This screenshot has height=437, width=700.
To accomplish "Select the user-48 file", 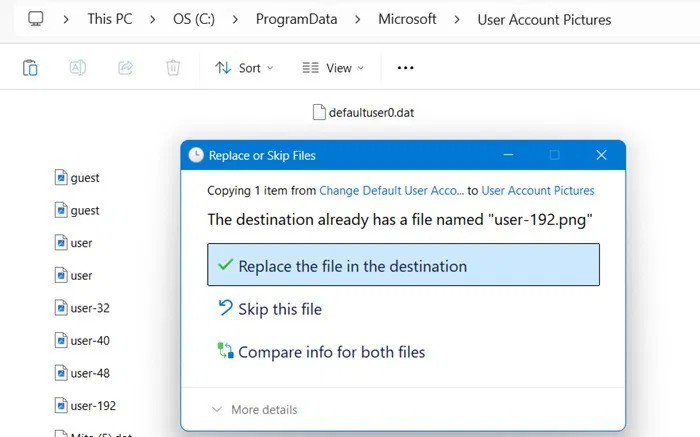I will (82, 373).
